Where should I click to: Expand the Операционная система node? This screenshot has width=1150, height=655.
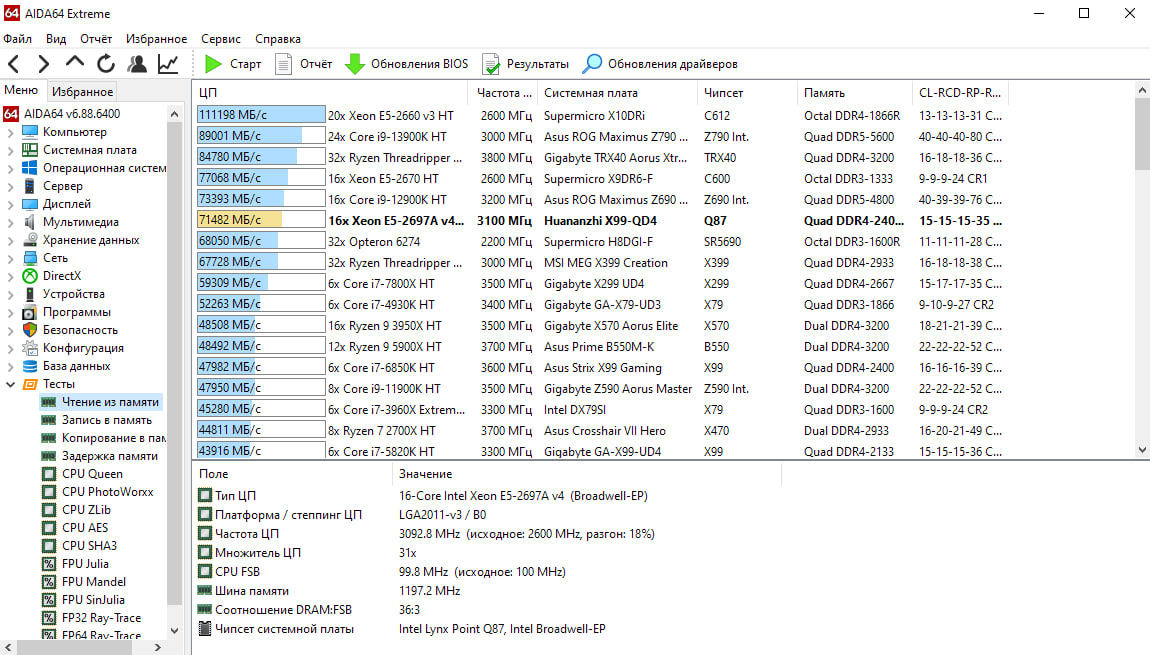click(10, 169)
